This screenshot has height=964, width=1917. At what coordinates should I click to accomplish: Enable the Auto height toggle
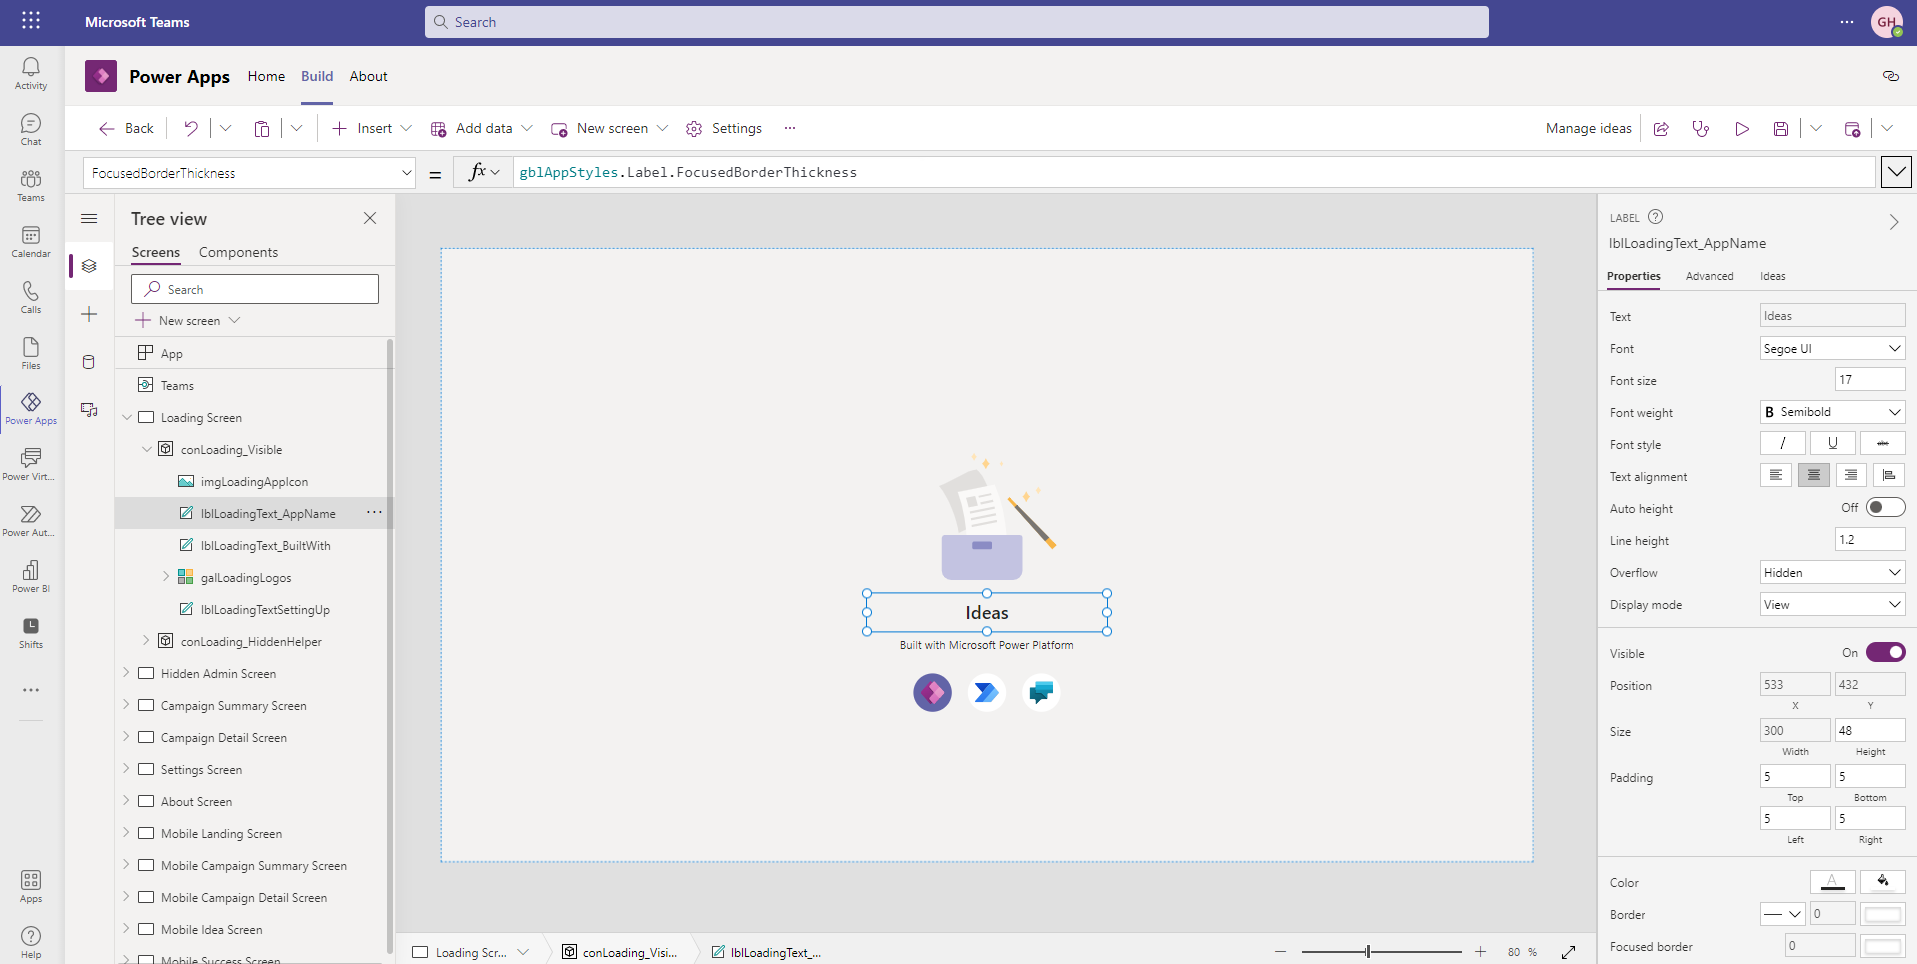1885,508
